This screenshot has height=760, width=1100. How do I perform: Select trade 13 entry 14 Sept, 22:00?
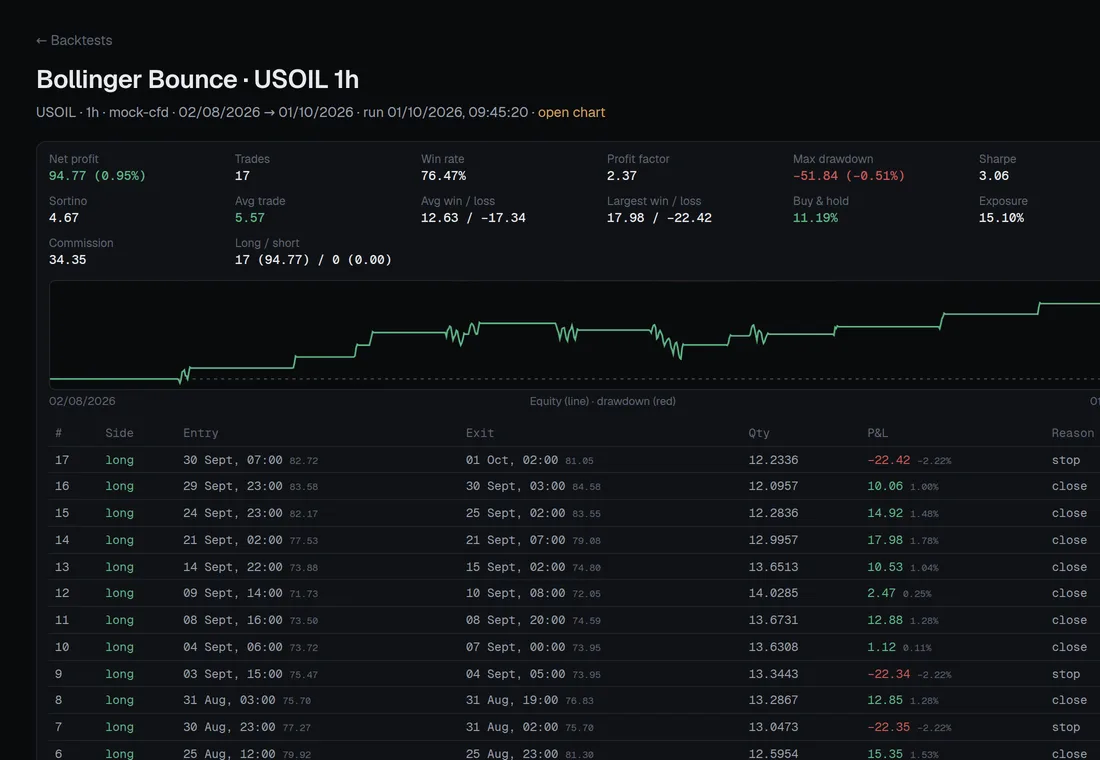(233, 566)
